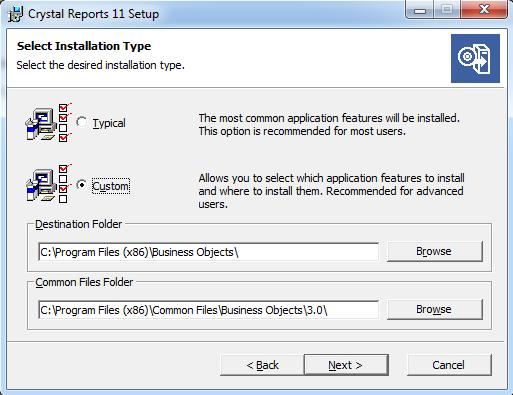Click the Custom installation computer icon

pos(48,184)
